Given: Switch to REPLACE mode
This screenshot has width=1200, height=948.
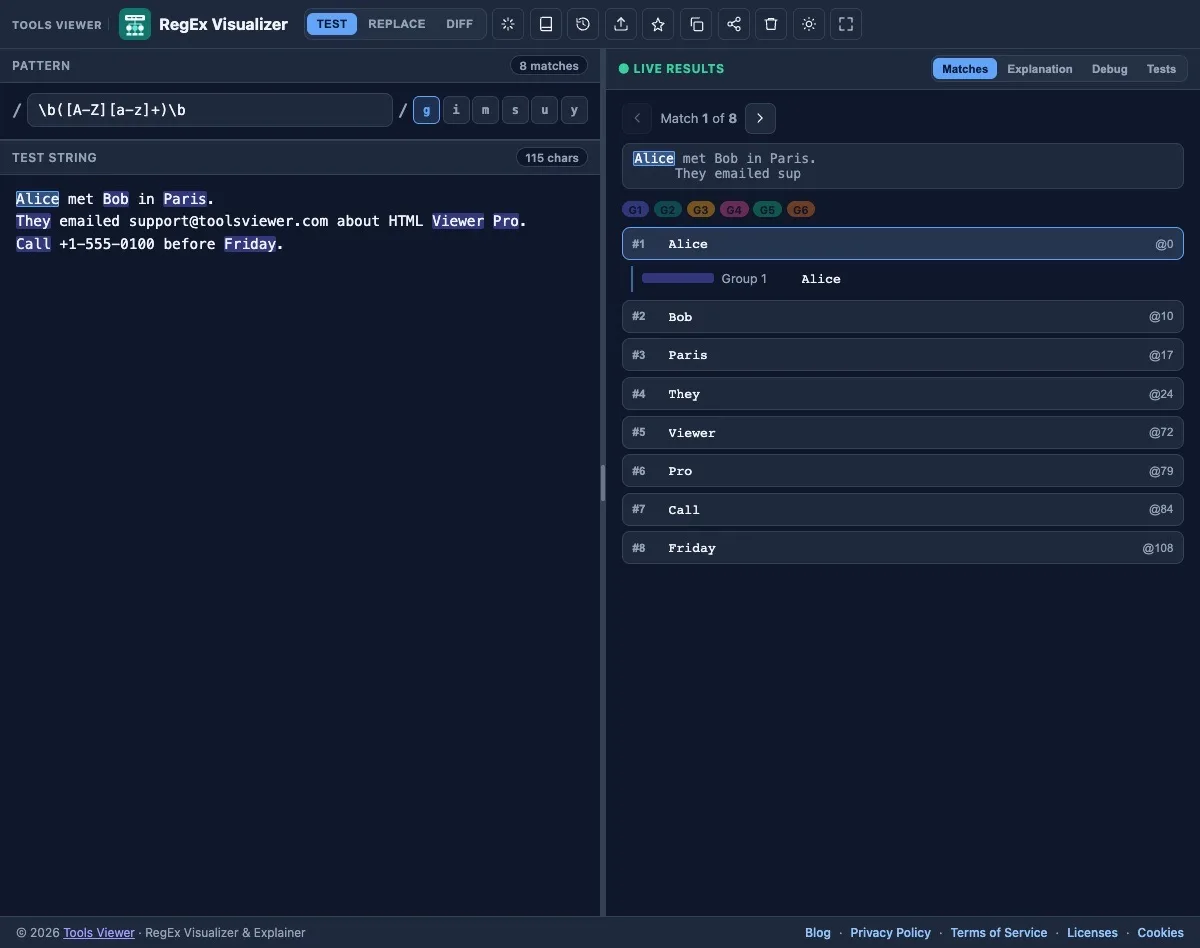Looking at the screenshot, I should pyautogui.click(x=397, y=24).
